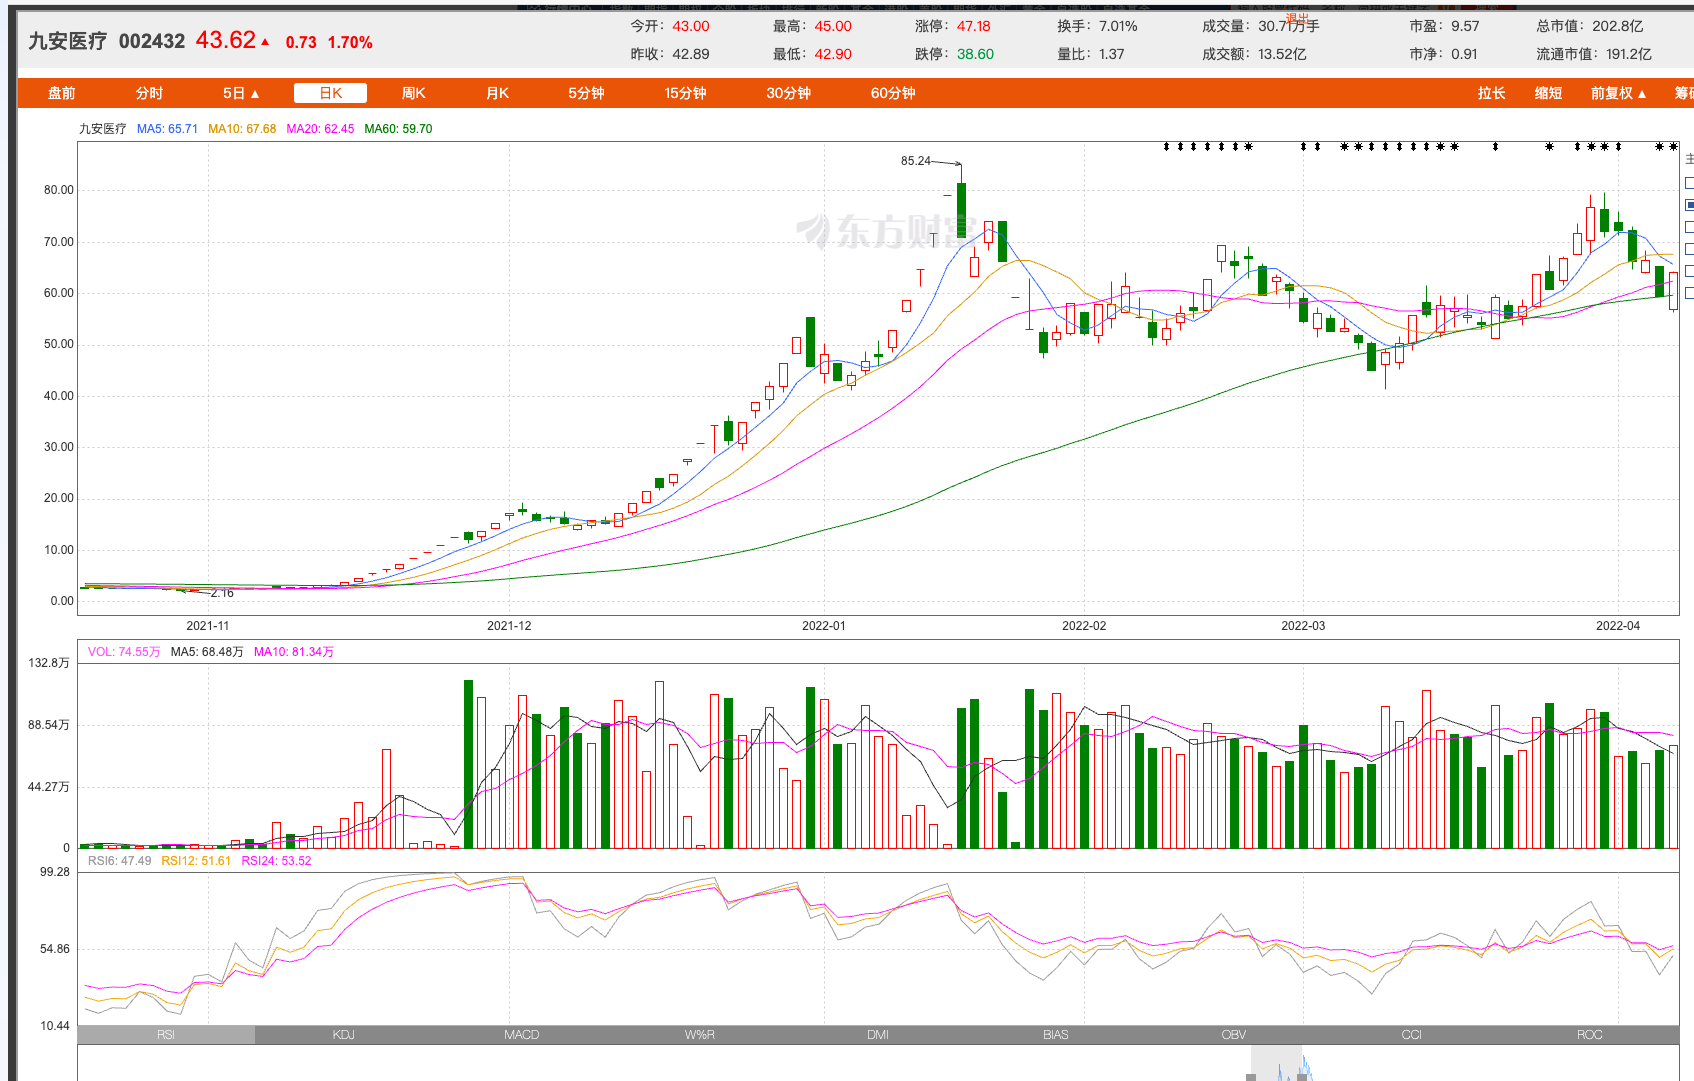The image size is (1694, 1081).
Task: Click the shaded selection band of the range slider
Action: (x=1277, y=1064)
